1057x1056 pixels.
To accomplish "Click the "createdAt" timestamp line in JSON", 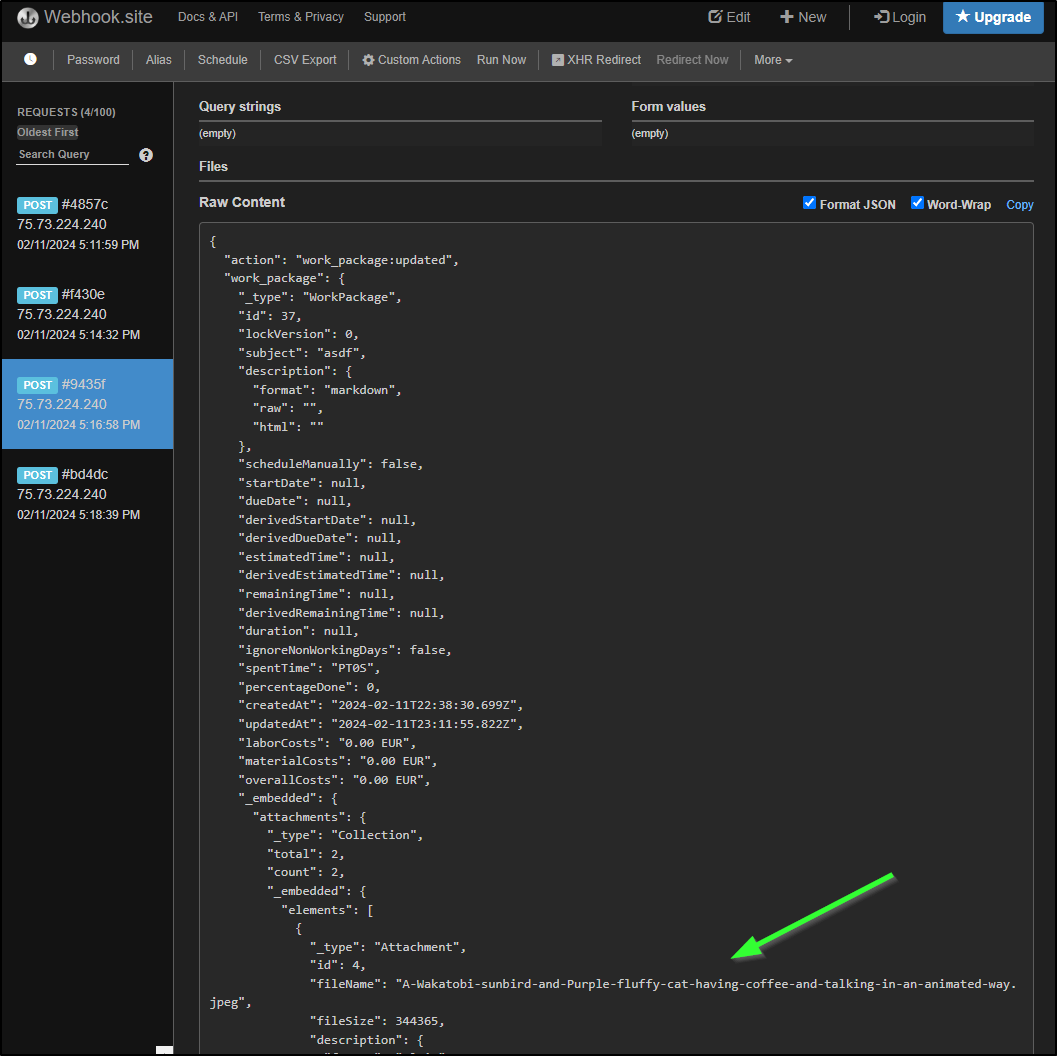I will (x=380, y=705).
